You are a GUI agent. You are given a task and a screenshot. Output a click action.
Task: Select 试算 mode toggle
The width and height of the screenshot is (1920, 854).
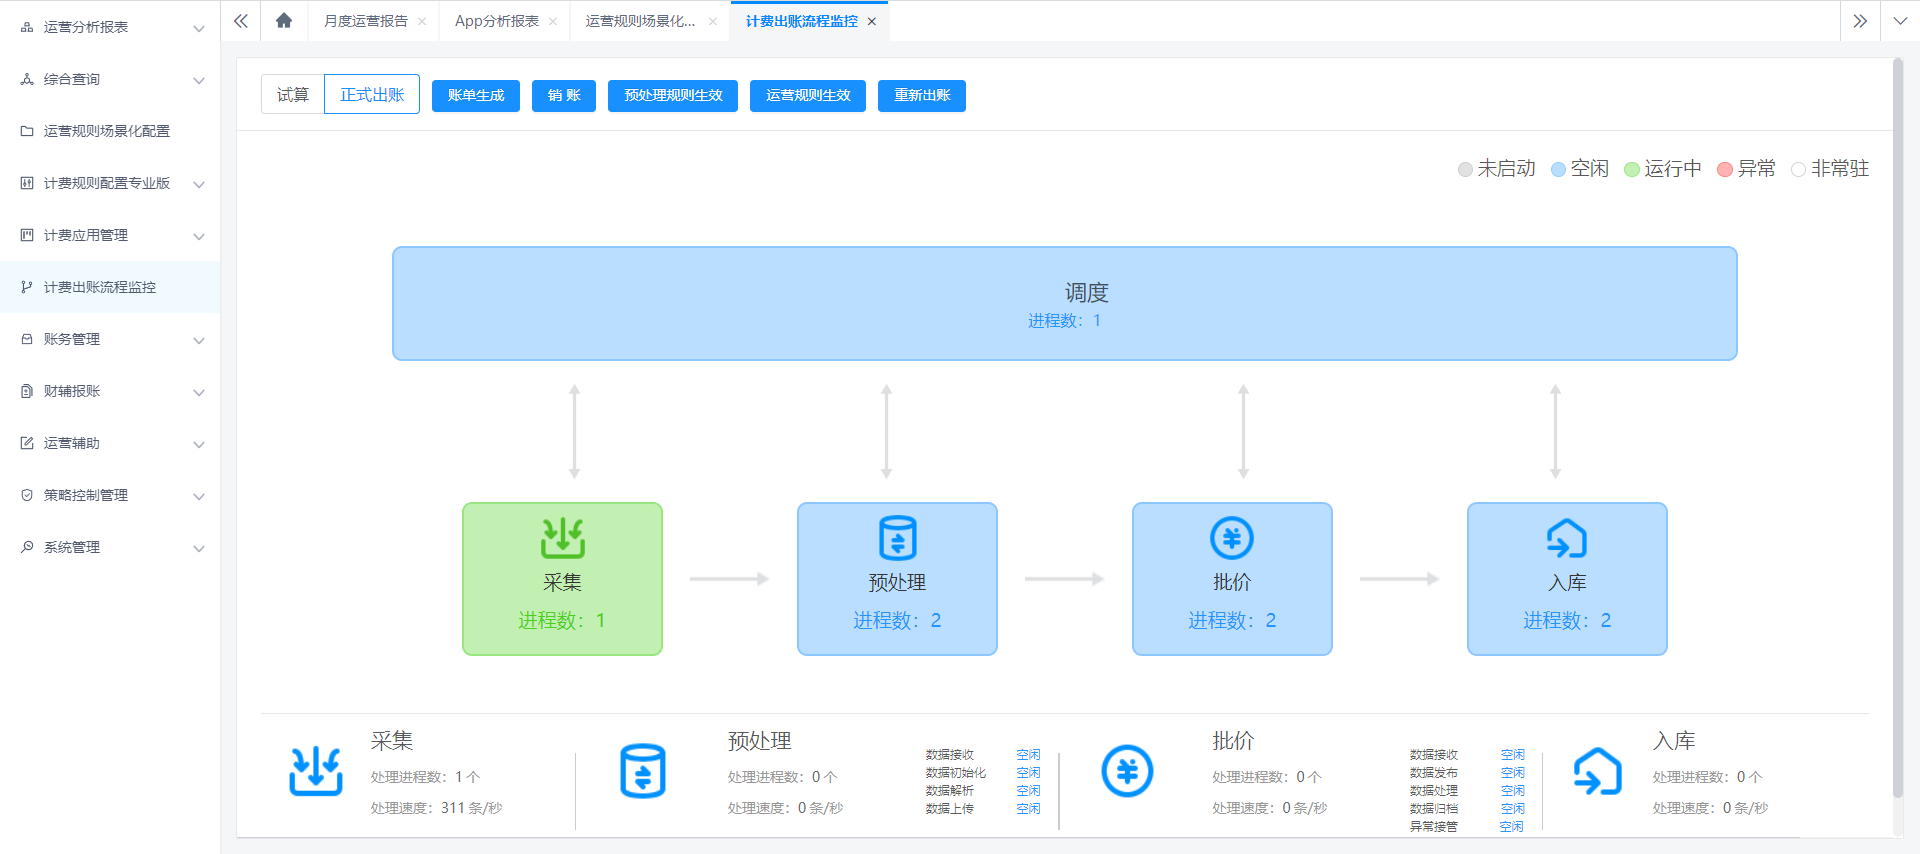[x=293, y=95]
